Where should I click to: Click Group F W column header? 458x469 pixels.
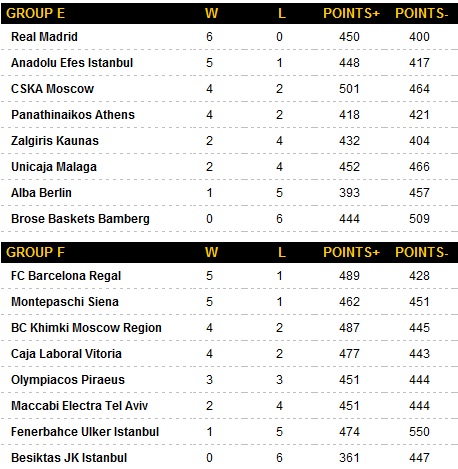coord(211,252)
